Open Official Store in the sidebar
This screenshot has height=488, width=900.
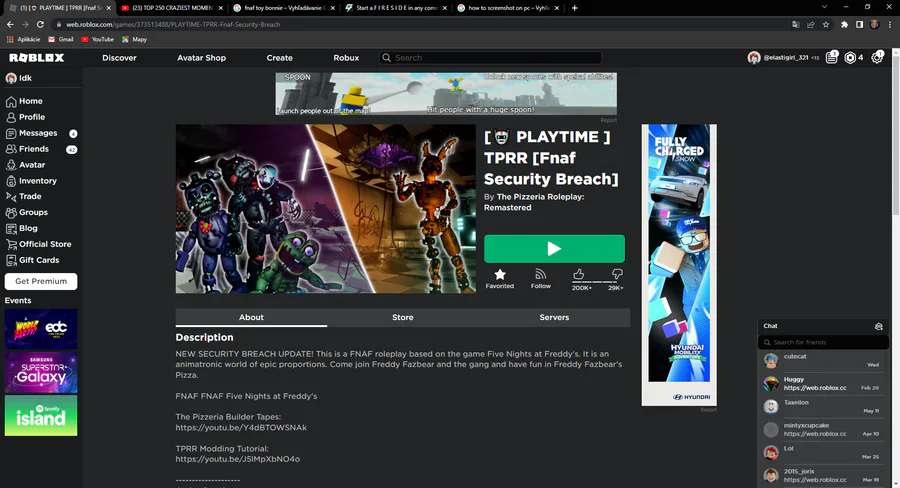38,245
